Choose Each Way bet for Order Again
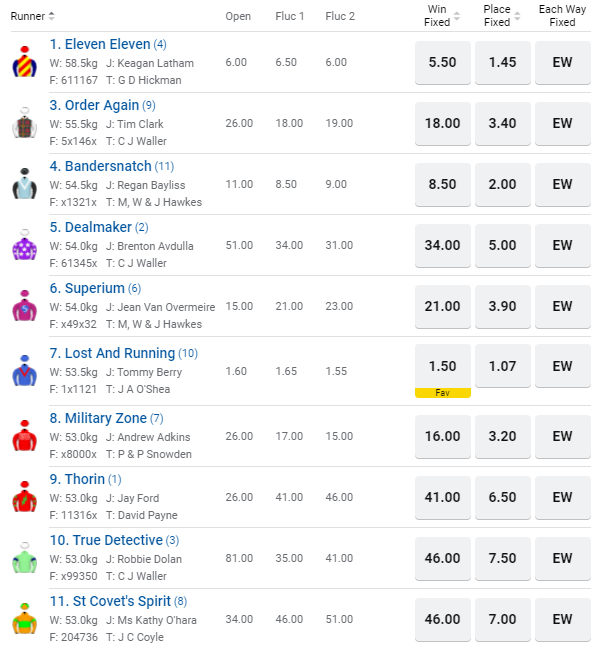 click(x=562, y=123)
